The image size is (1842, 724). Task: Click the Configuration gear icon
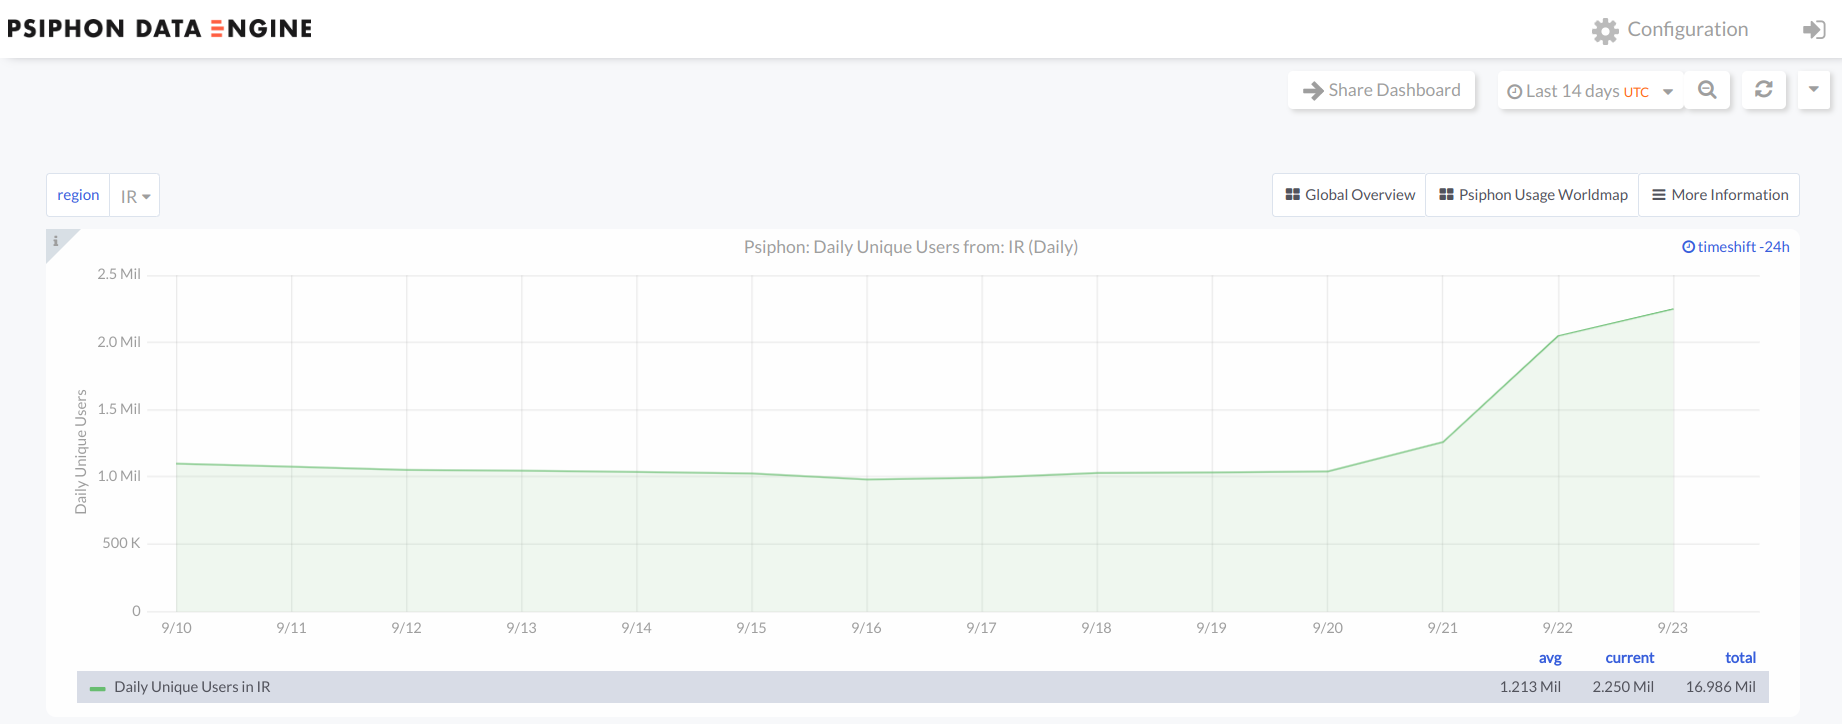[1605, 31]
